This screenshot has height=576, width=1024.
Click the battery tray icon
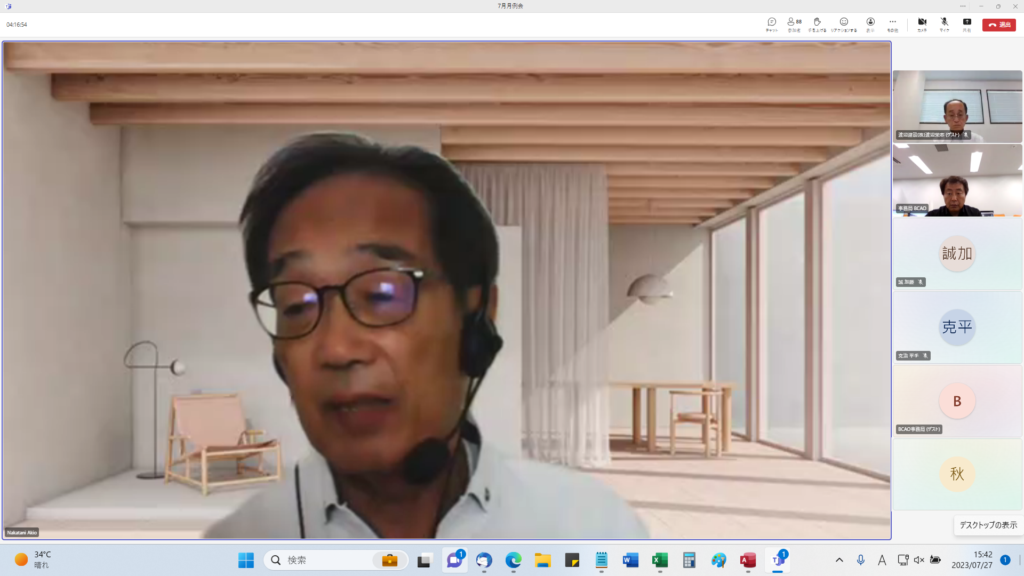pos(935,560)
